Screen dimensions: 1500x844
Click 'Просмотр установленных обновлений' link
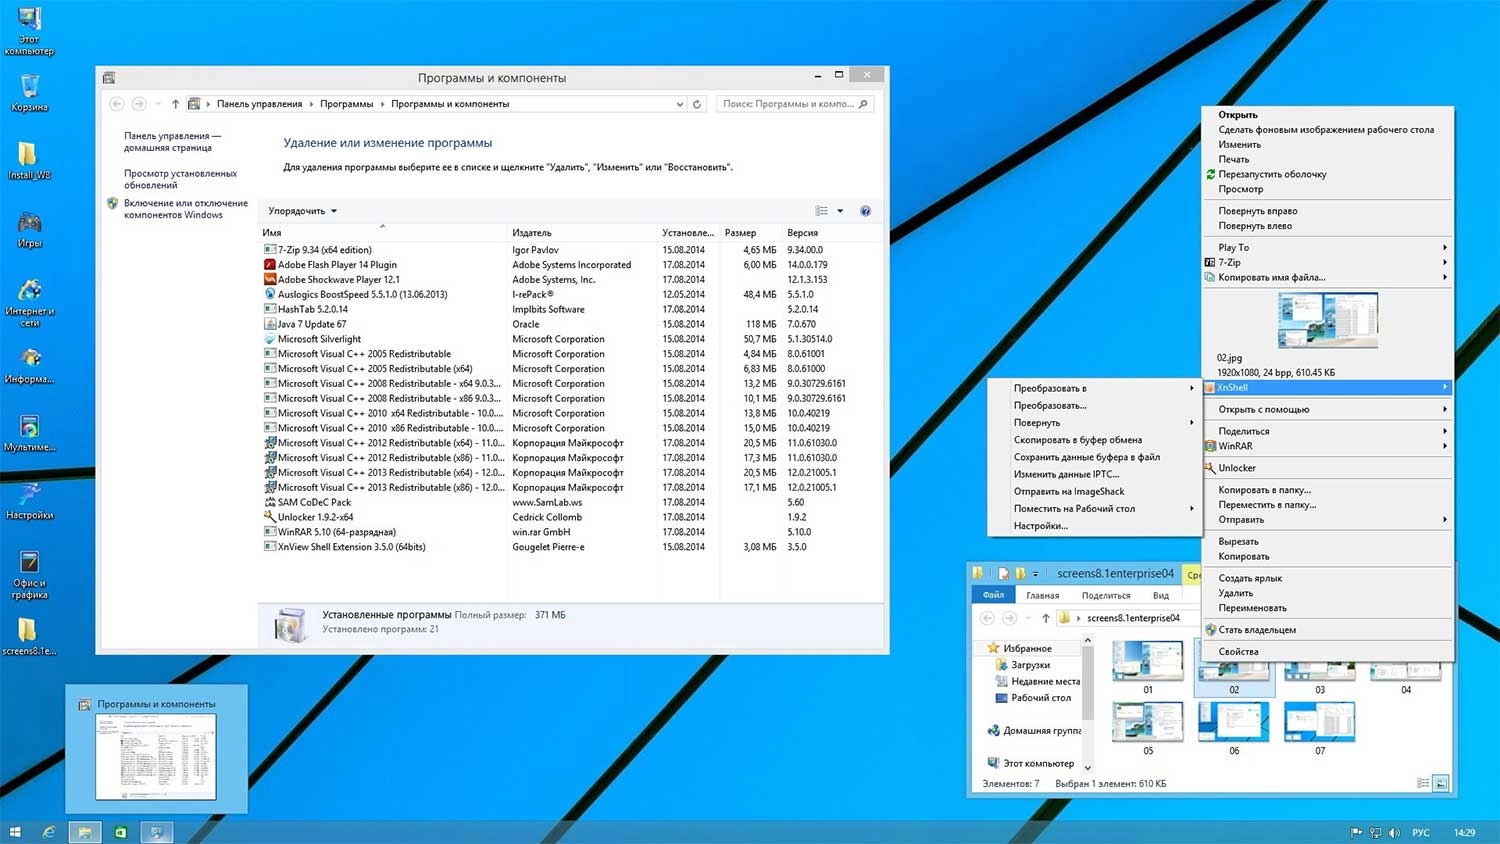click(x=180, y=179)
